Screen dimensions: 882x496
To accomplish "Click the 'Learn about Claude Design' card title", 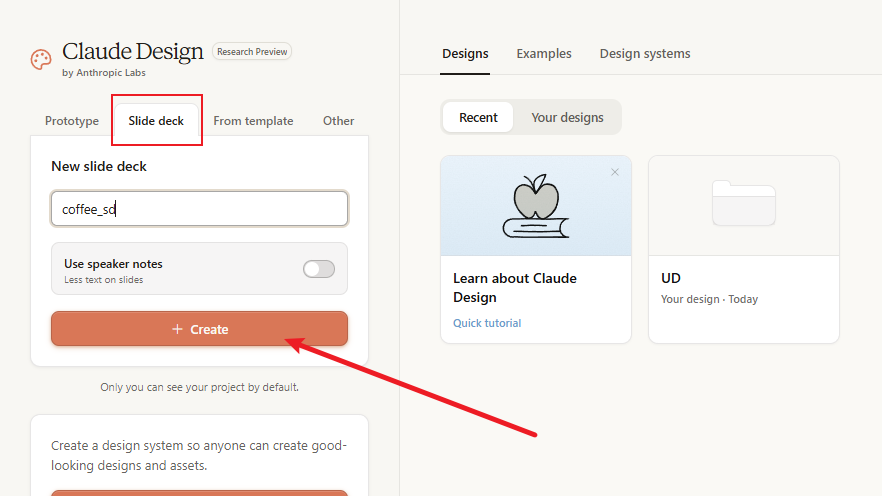I will pyautogui.click(x=515, y=288).
